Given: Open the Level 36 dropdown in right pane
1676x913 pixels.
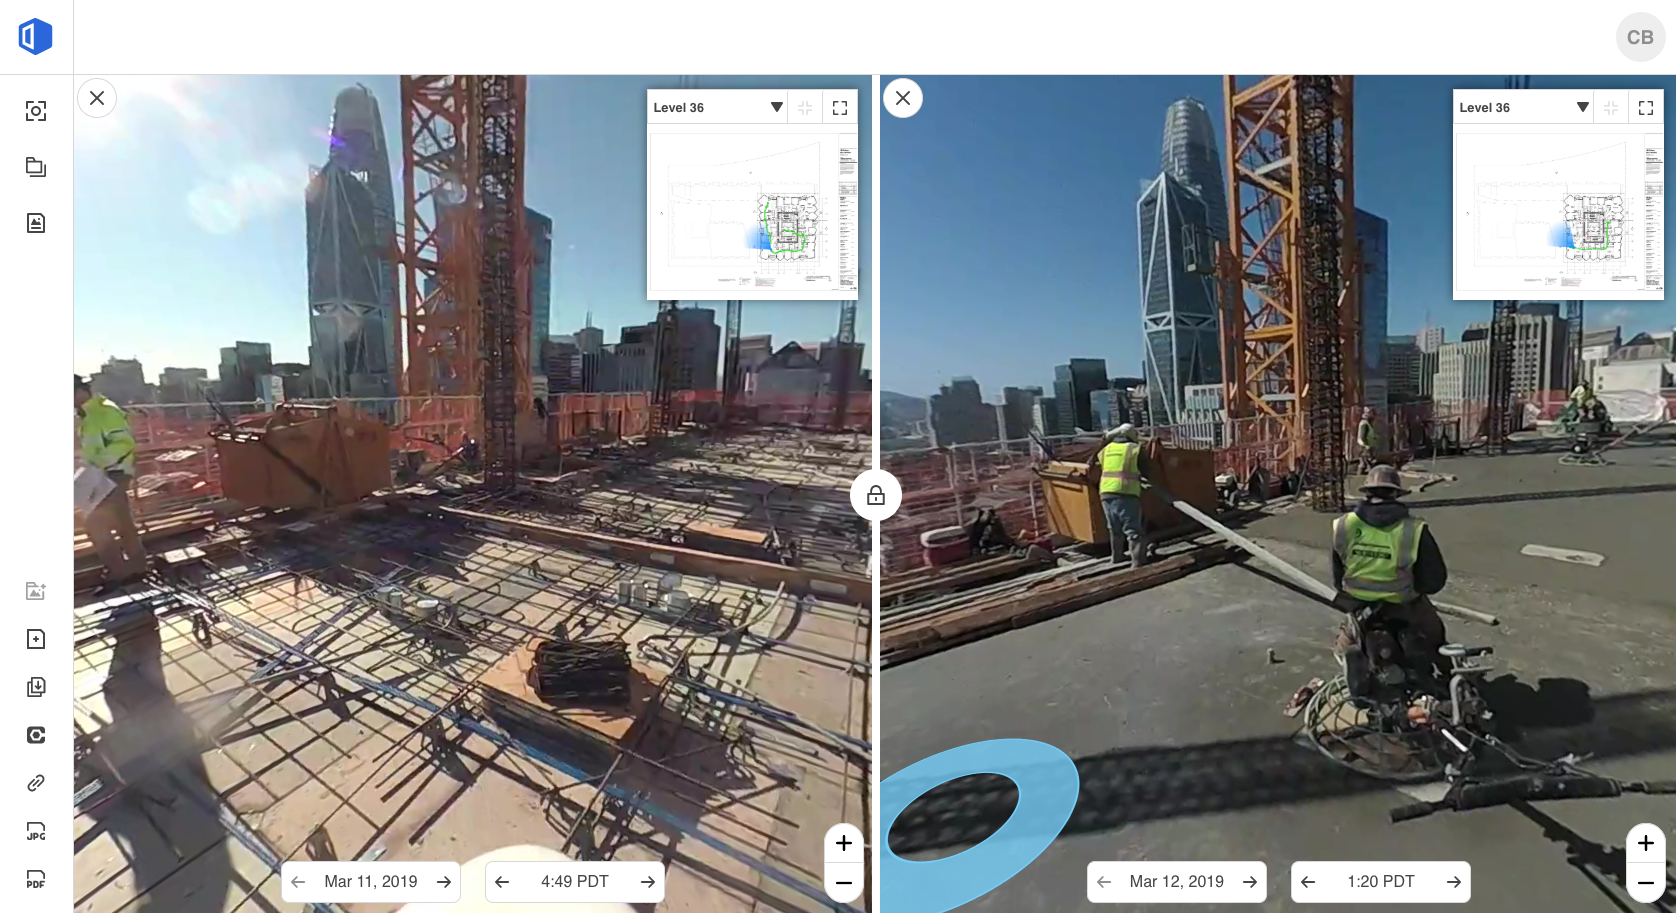Looking at the screenshot, I should [1582, 108].
